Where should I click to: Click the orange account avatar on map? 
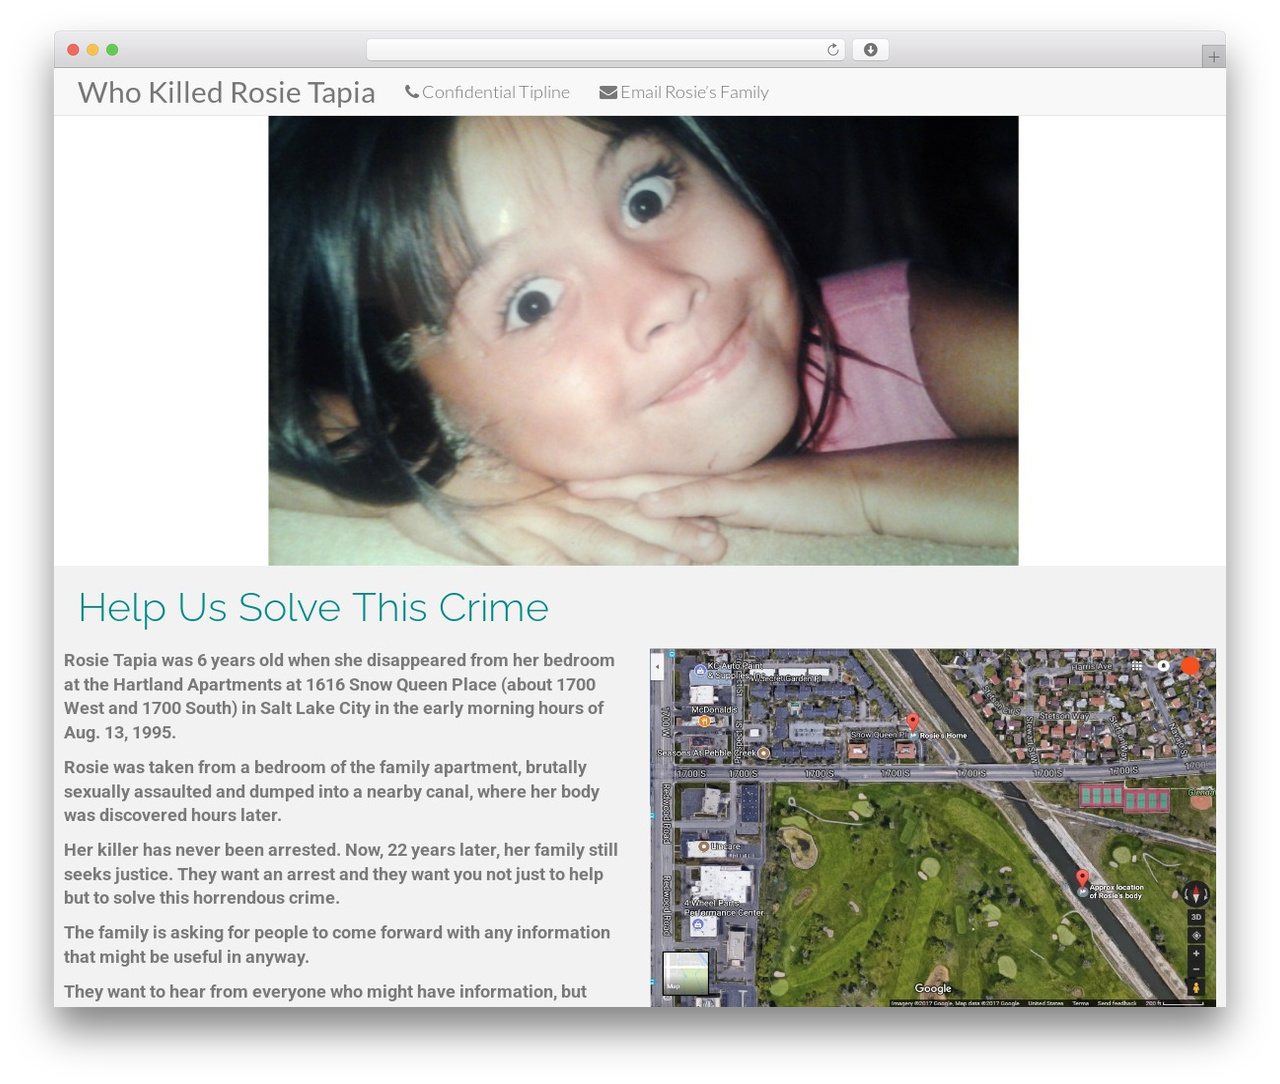[x=1190, y=665]
